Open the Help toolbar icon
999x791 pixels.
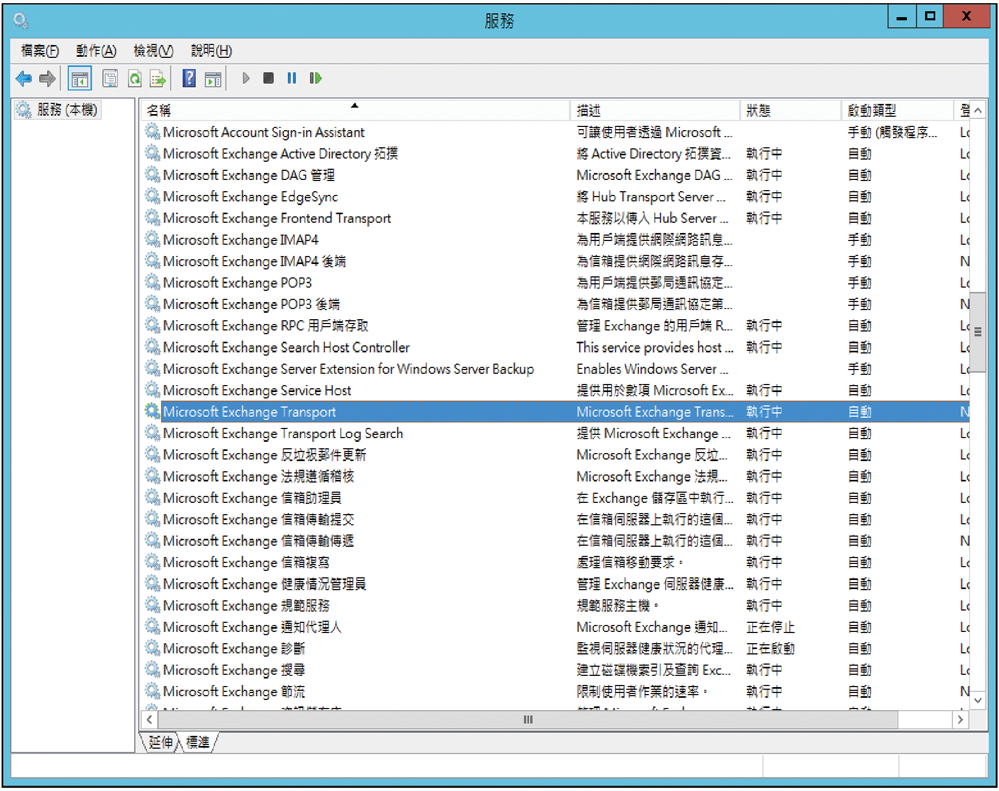[x=189, y=78]
